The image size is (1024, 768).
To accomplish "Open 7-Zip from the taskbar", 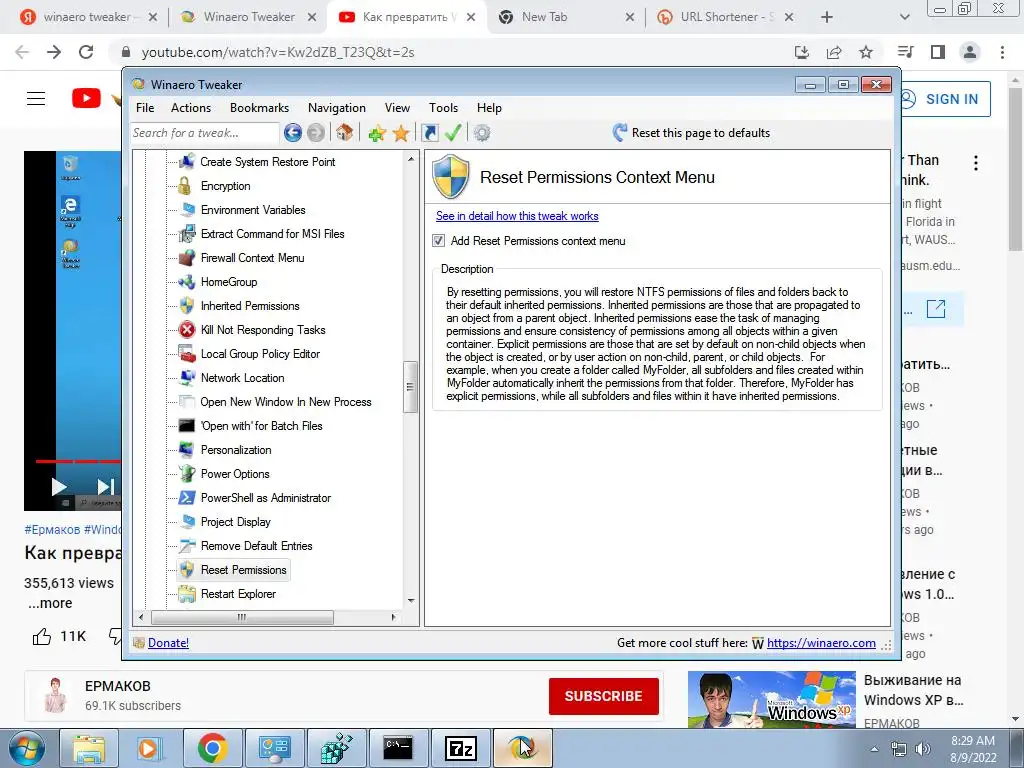I will click(460, 748).
